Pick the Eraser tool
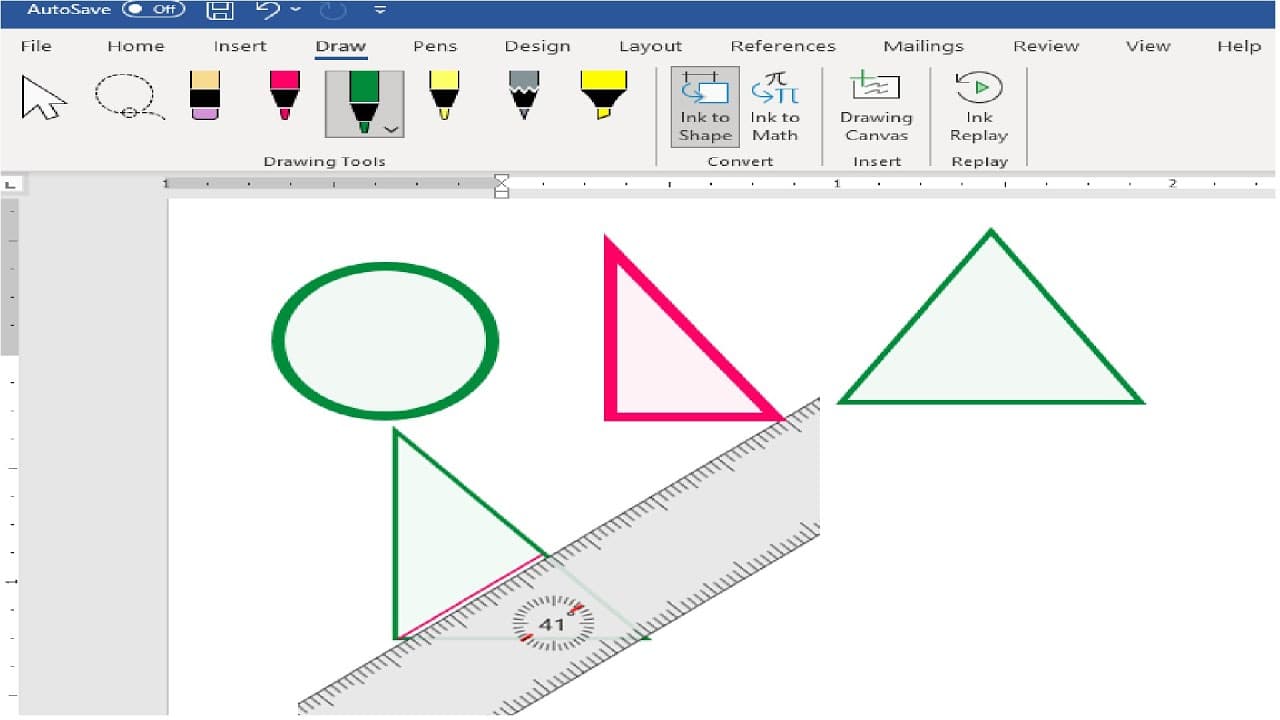 pos(204,97)
